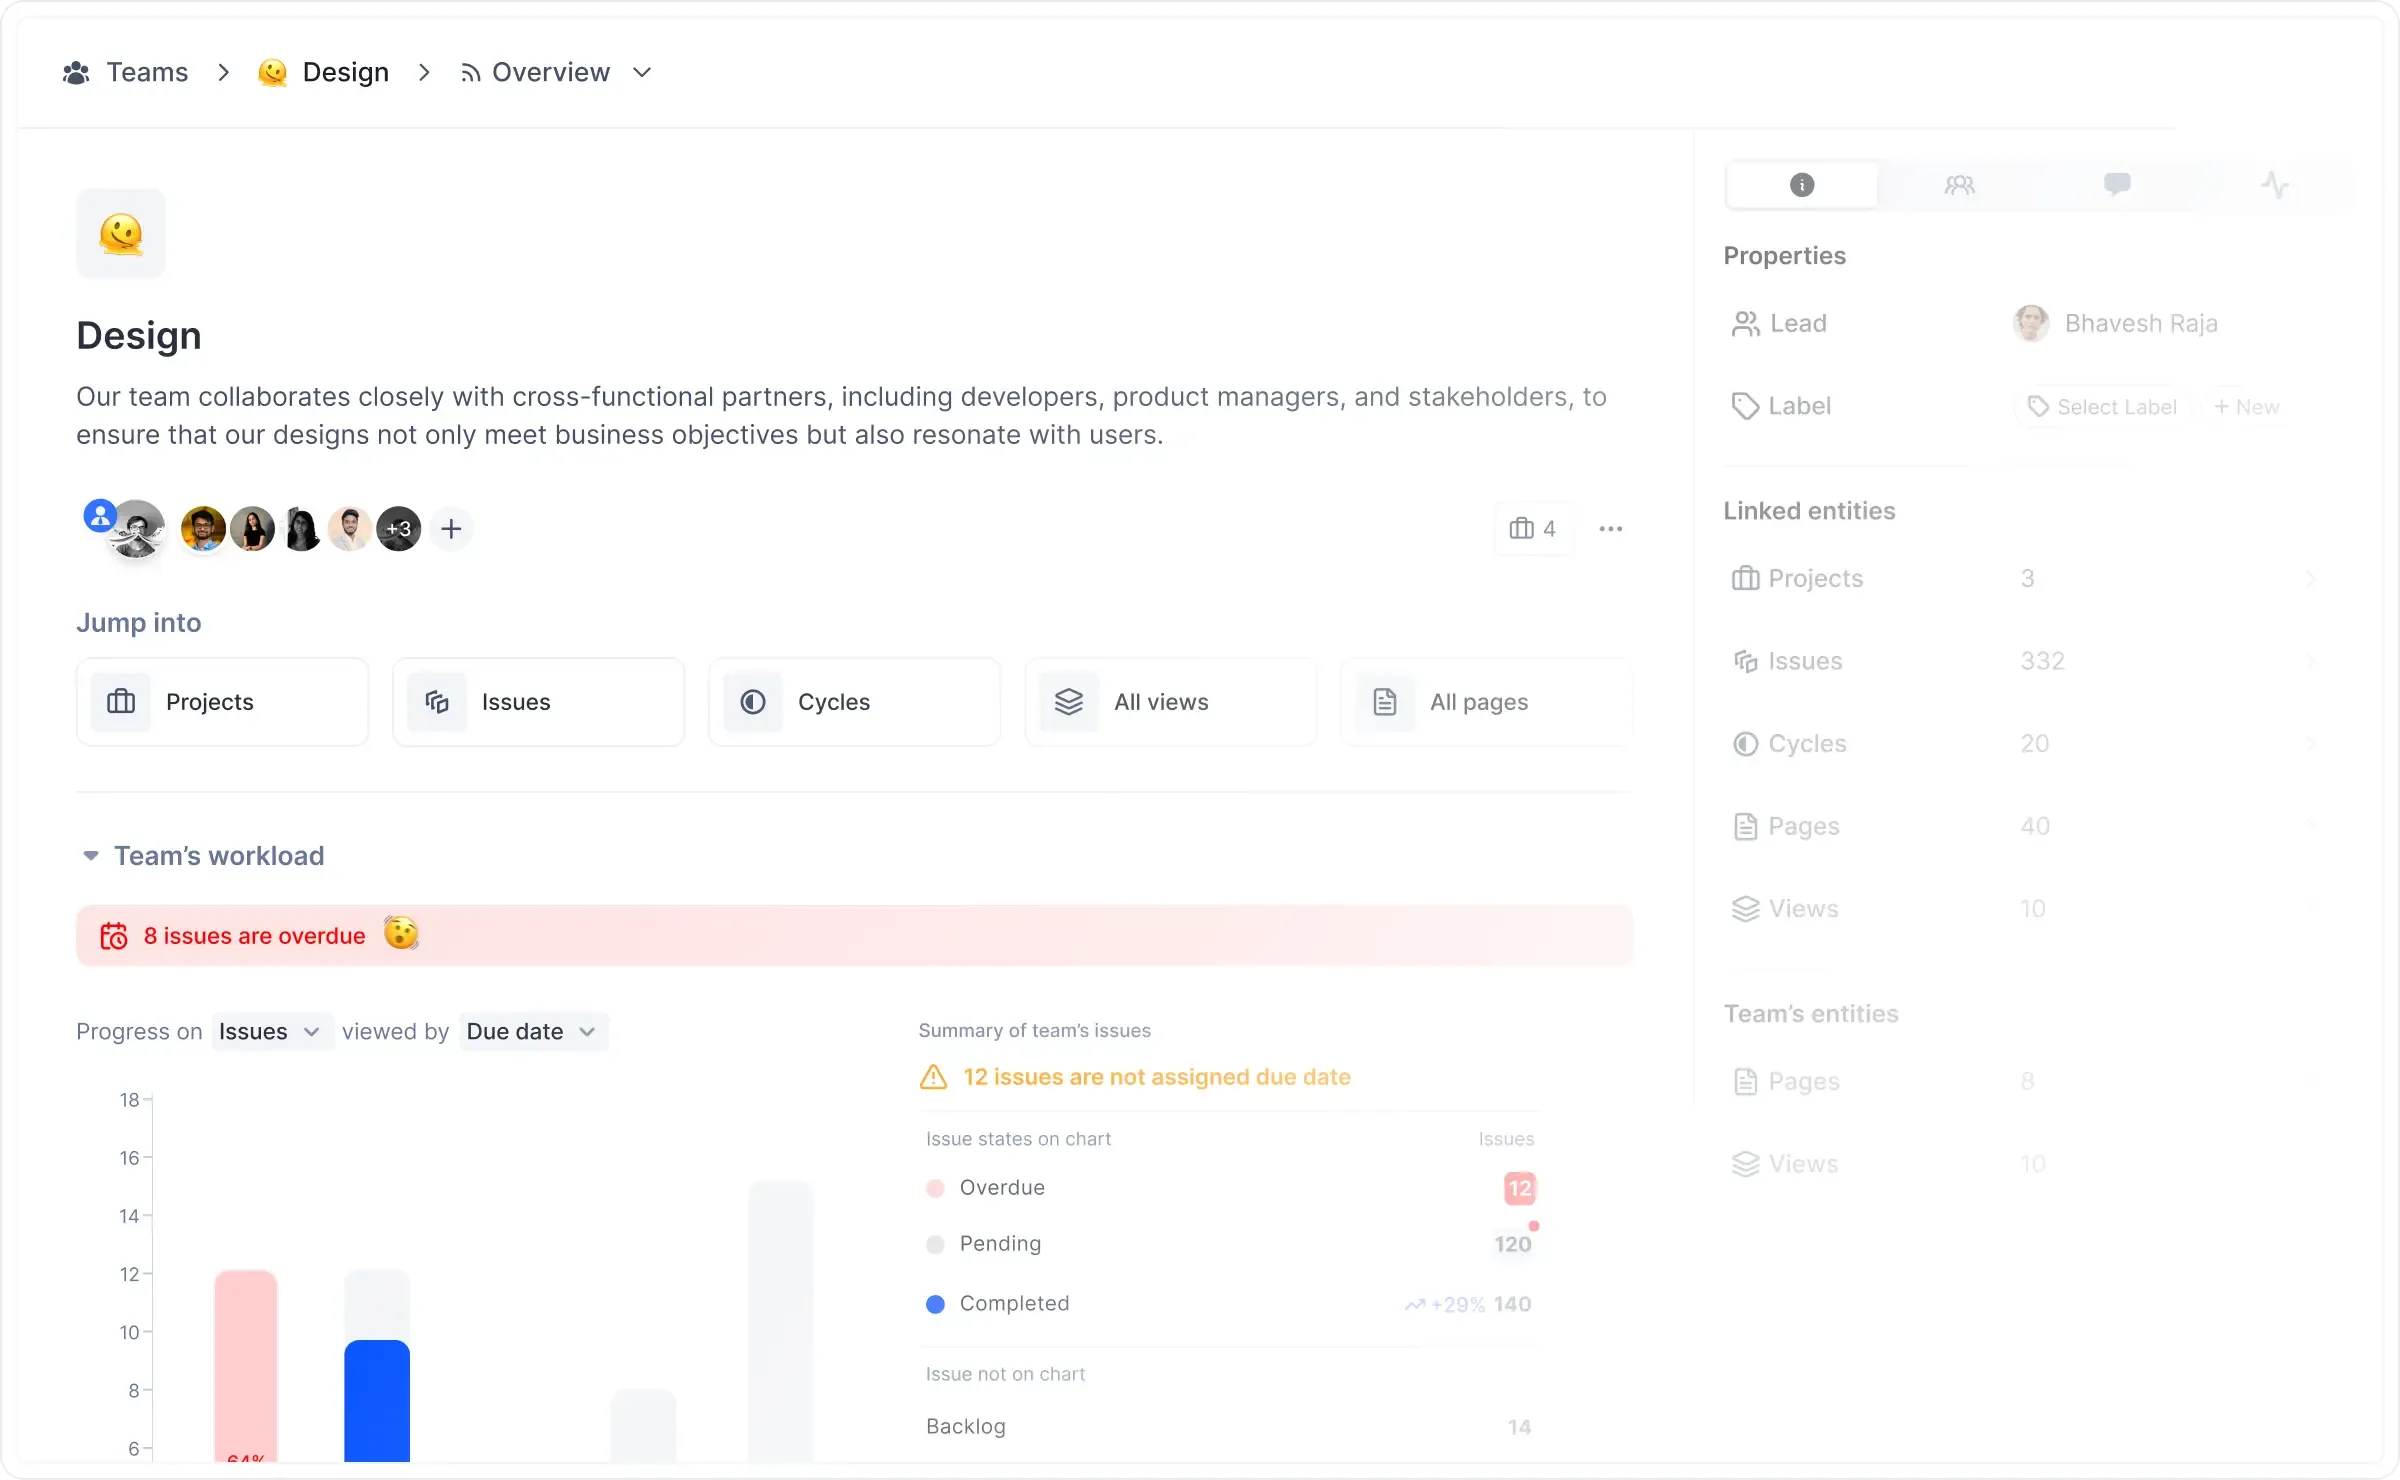Click the +3 additional members avatar

[x=399, y=529]
